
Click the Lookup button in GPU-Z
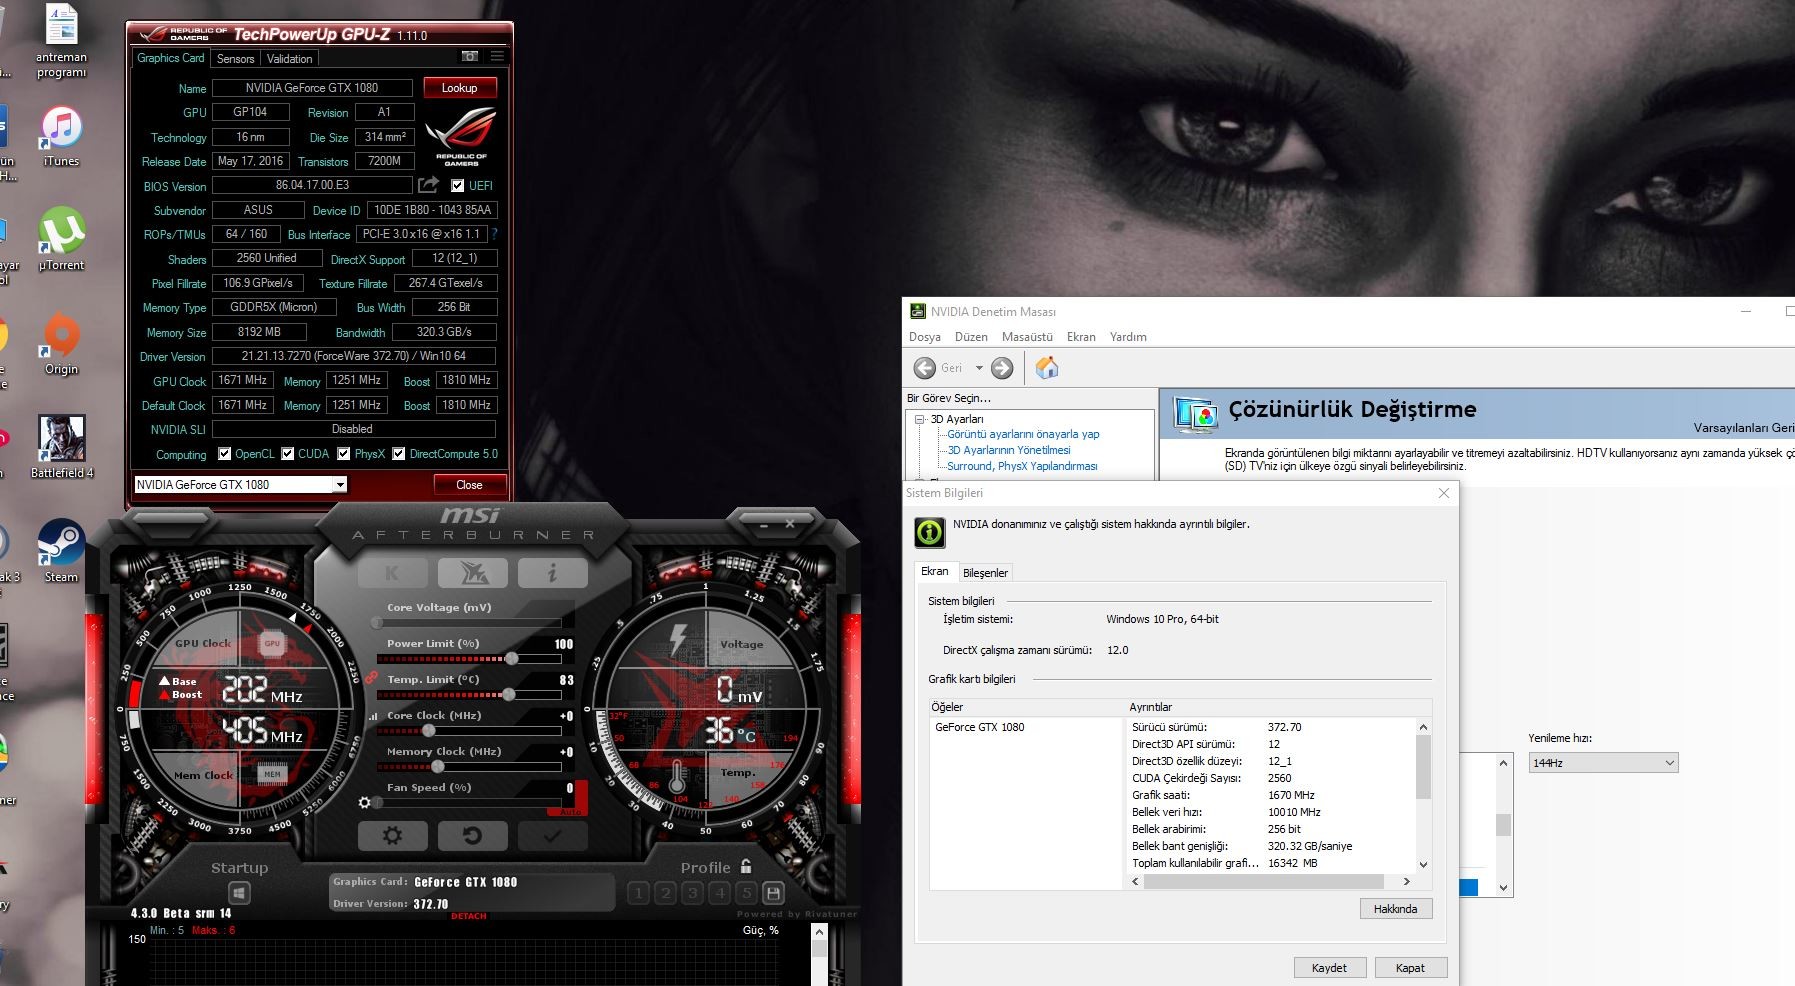pyautogui.click(x=460, y=88)
